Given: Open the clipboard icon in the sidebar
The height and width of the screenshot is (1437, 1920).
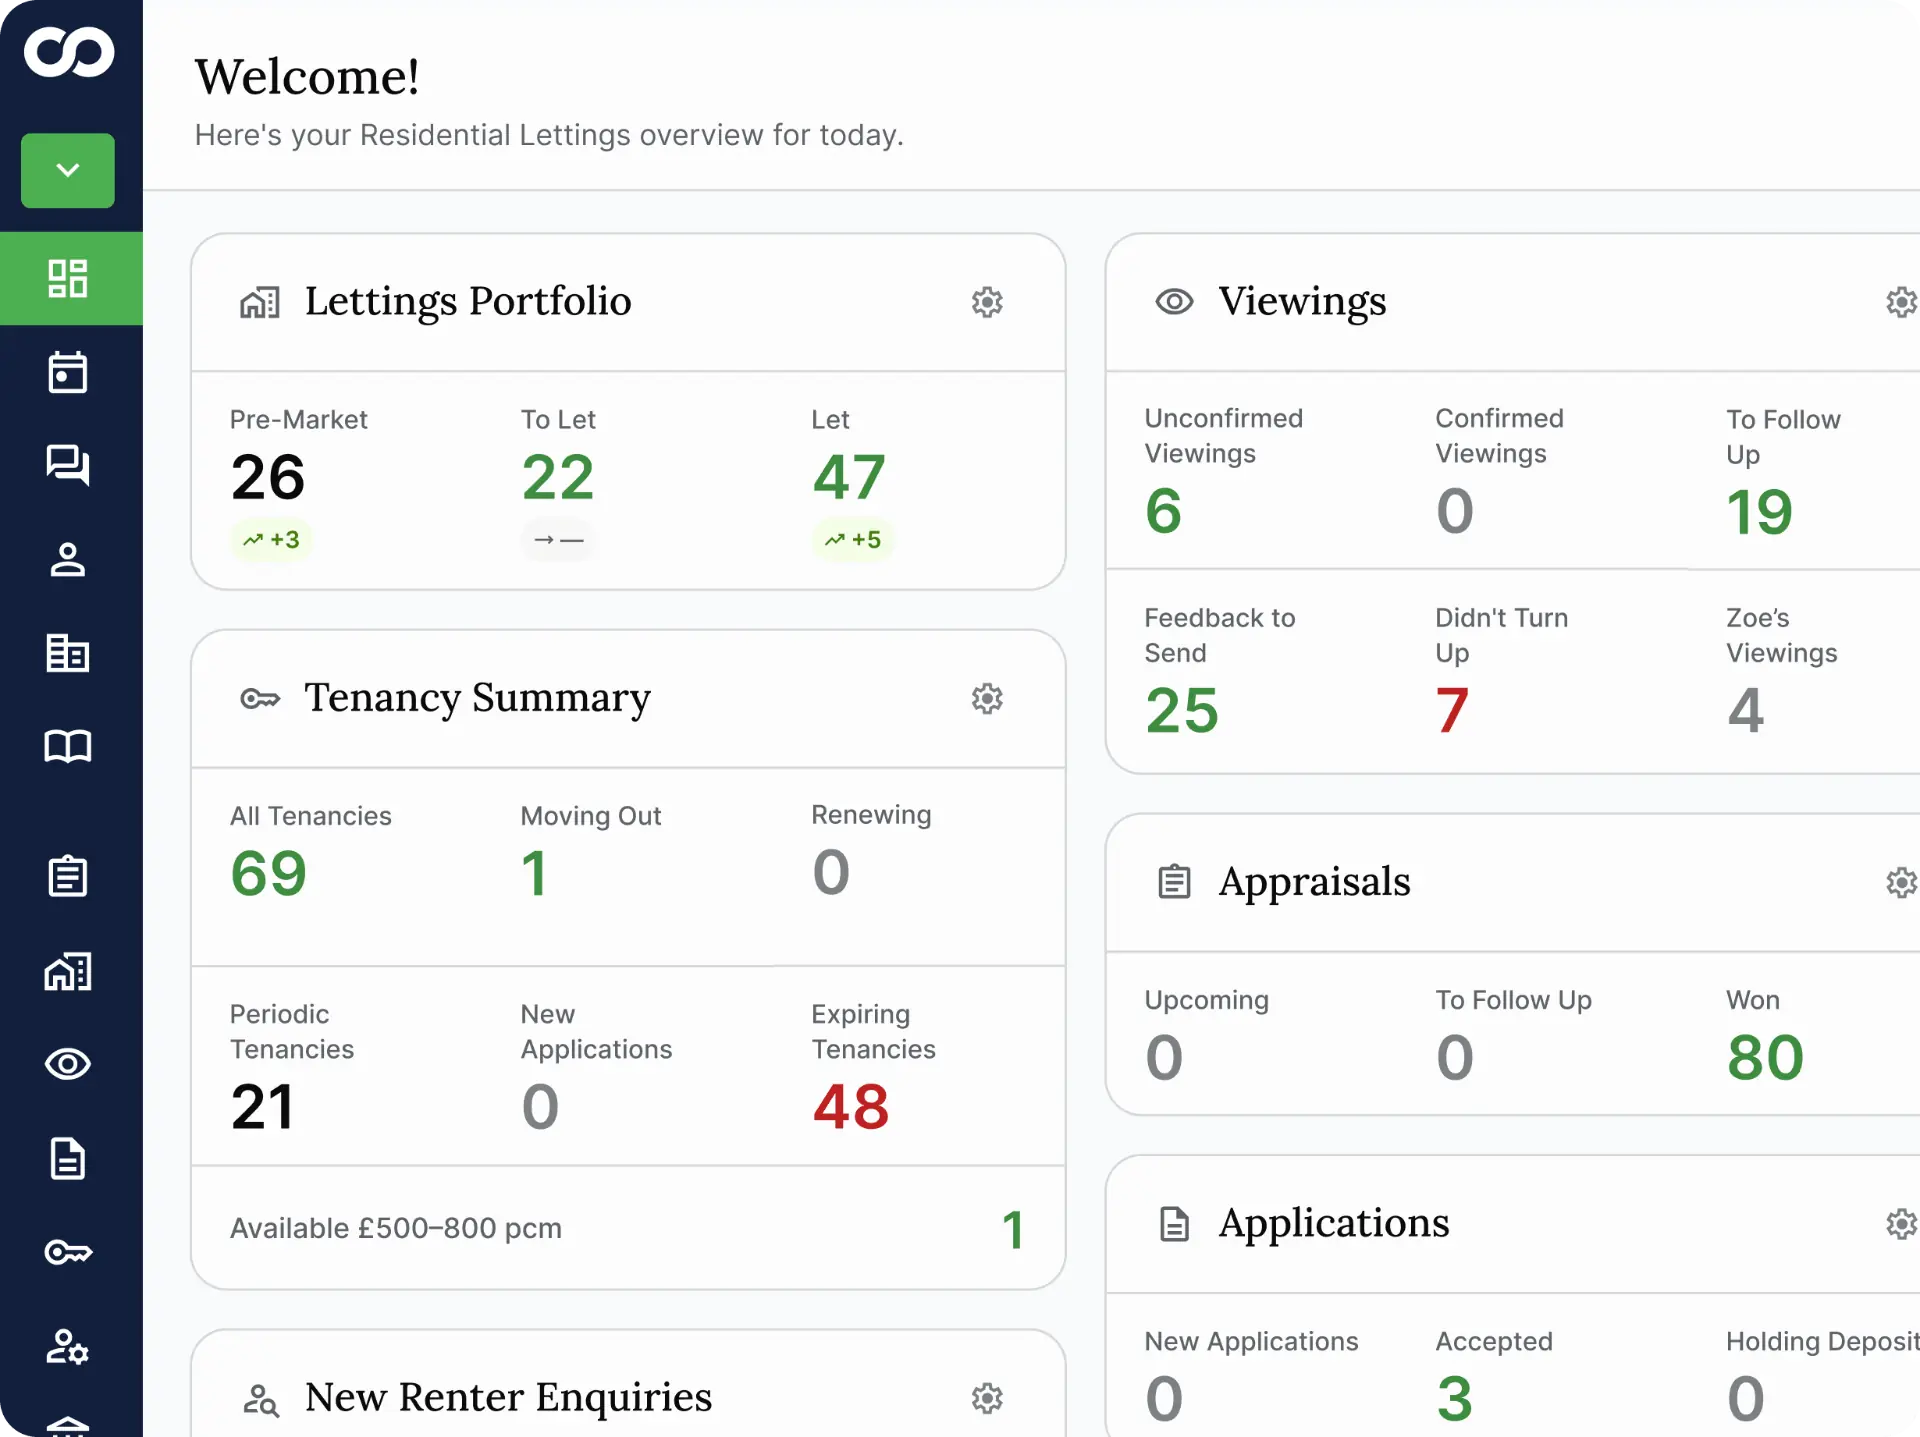Looking at the screenshot, I should point(68,876).
